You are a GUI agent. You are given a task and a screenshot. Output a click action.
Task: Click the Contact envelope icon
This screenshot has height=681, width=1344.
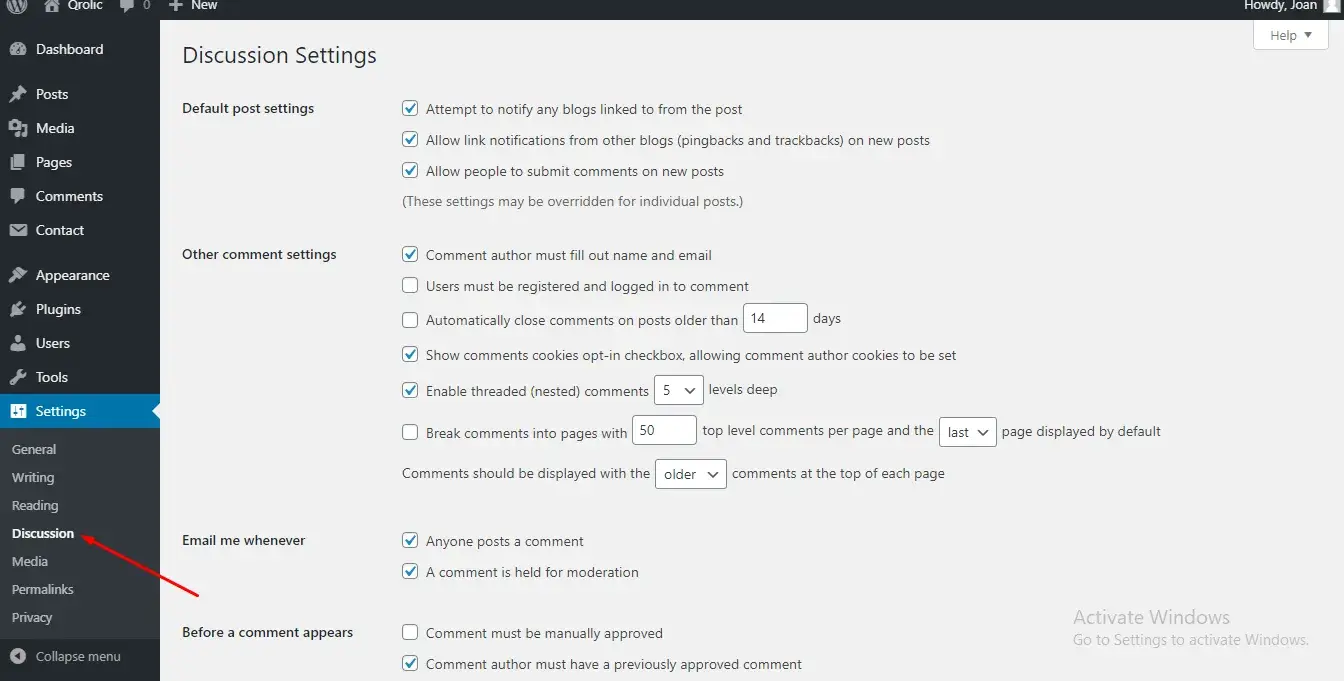[x=18, y=230]
